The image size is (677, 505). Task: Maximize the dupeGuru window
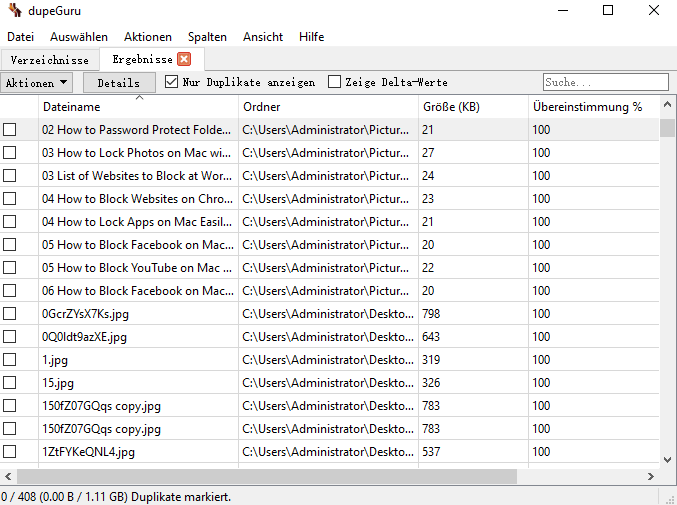coord(608,11)
